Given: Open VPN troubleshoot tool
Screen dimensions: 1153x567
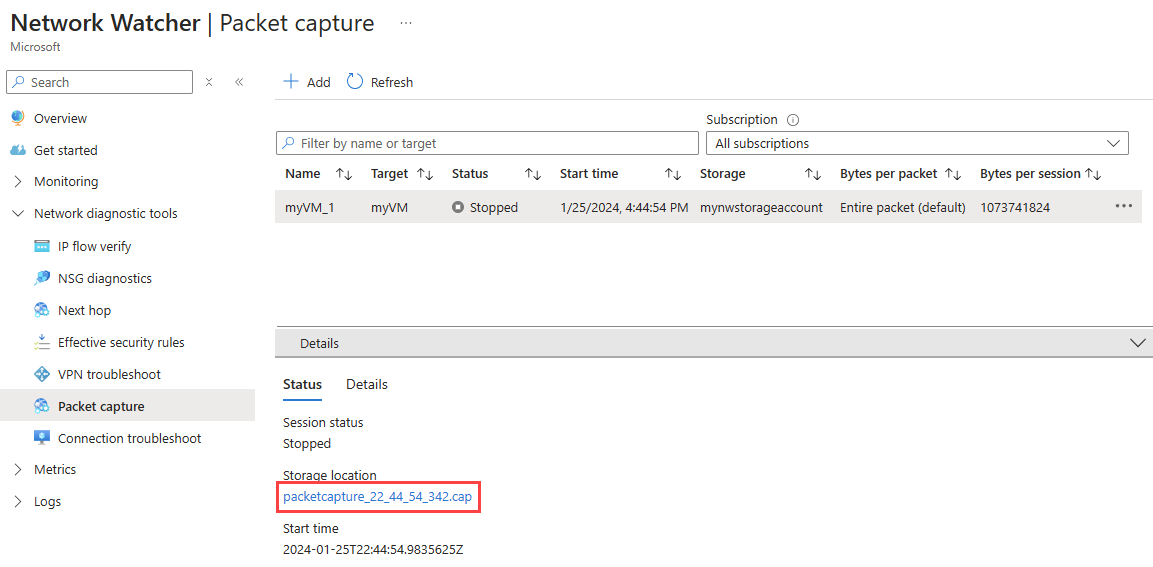Looking at the screenshot, I should pyautogui.click(x=109, y=374).
